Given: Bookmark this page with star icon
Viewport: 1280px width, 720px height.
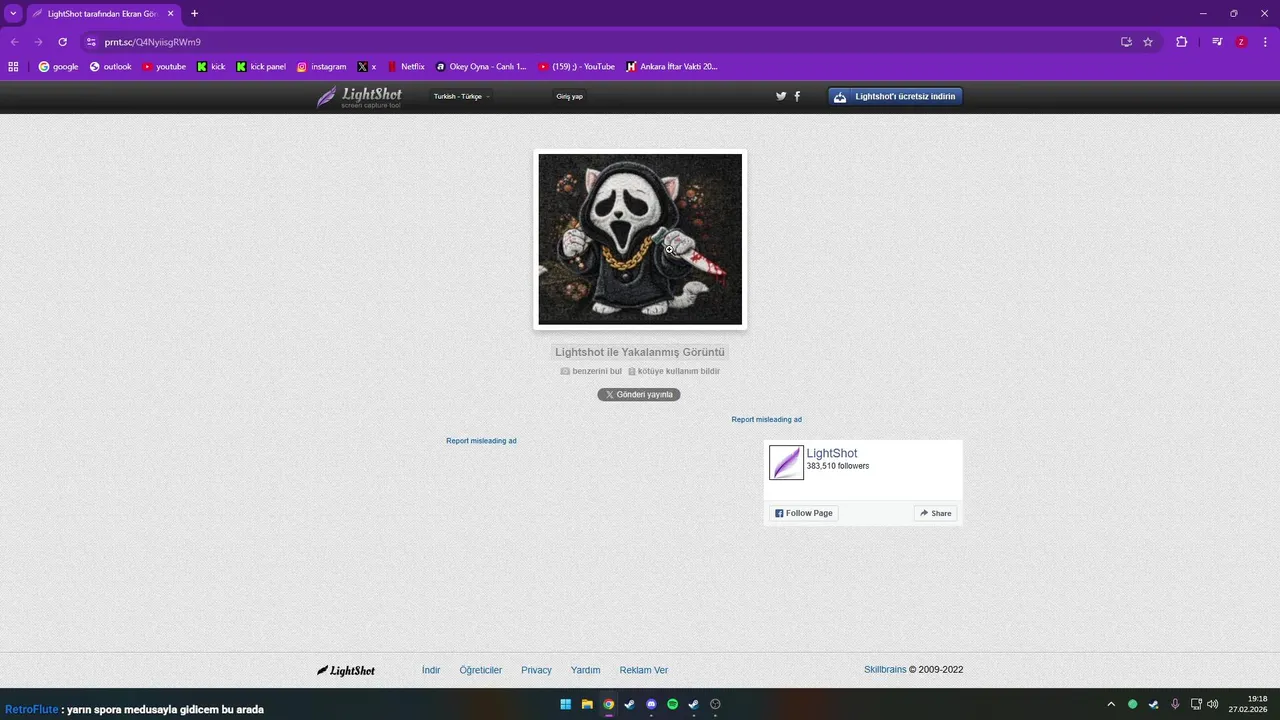Looking at the screenshot, I should tap(1148, 42).
